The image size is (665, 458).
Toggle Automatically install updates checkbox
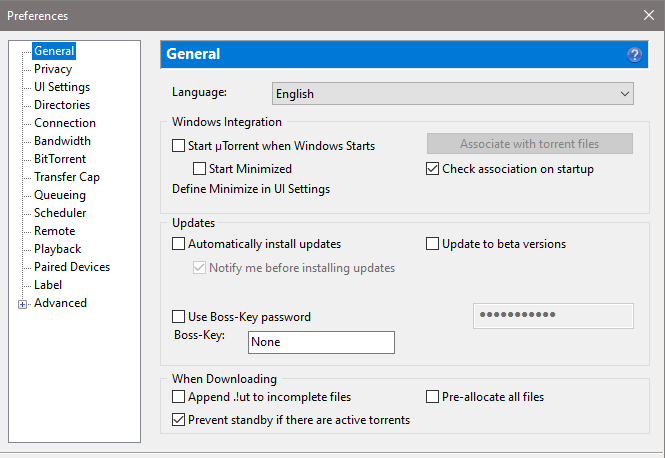179,244
